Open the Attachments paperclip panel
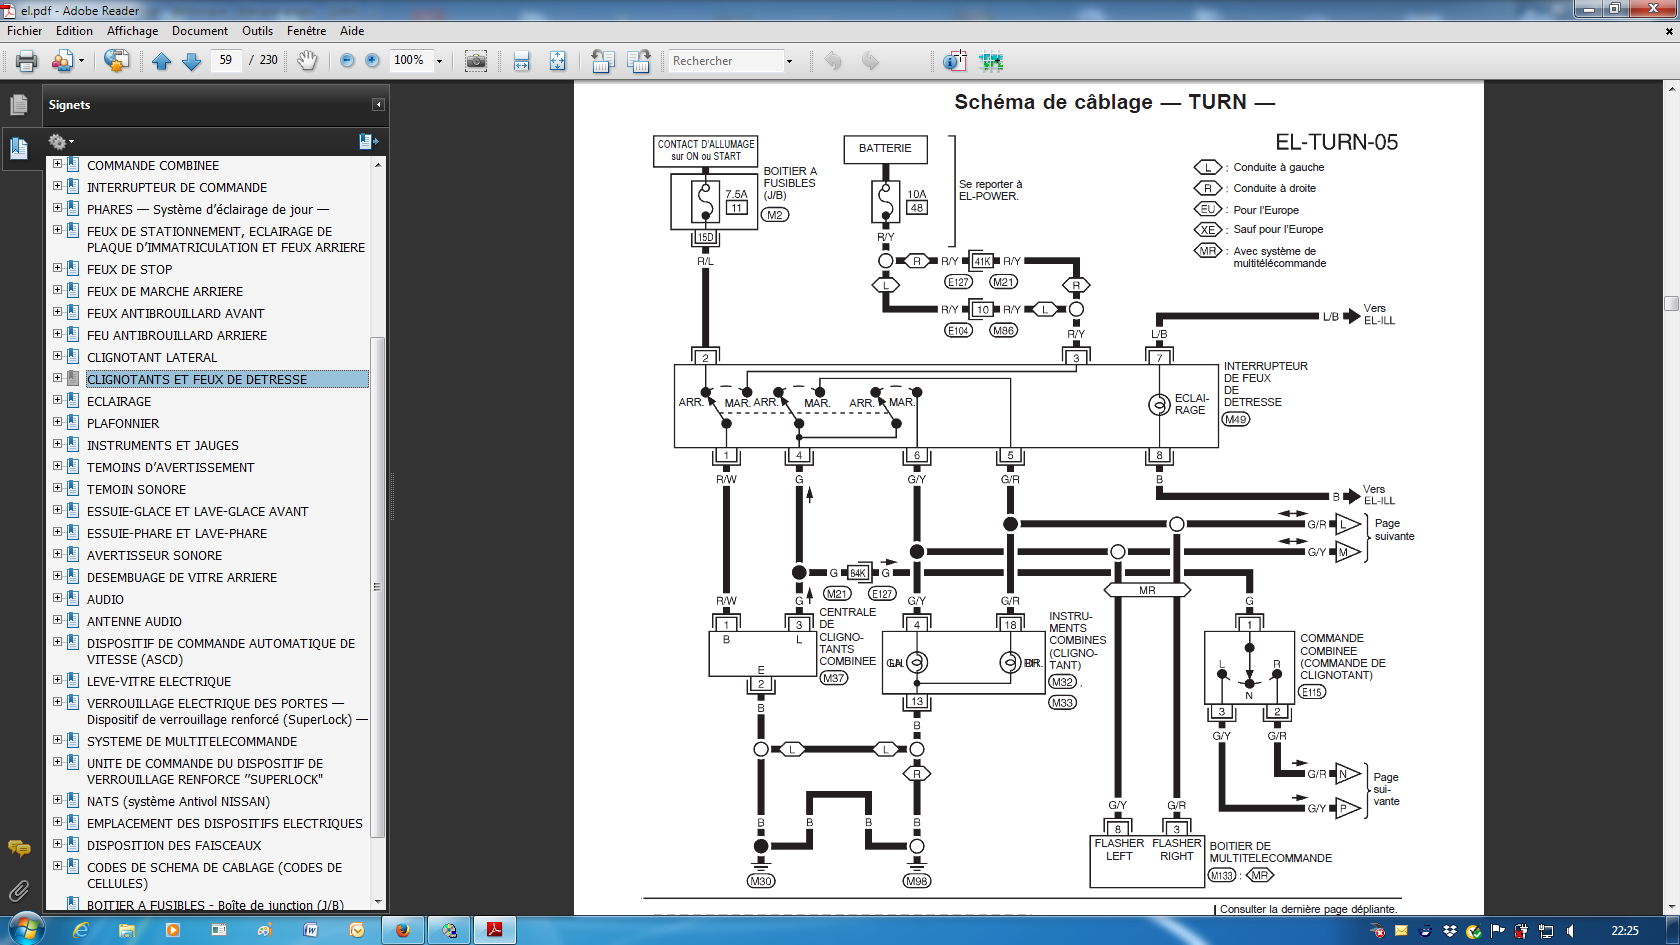This screenshot has width=1680, height=945. (18, 890)
